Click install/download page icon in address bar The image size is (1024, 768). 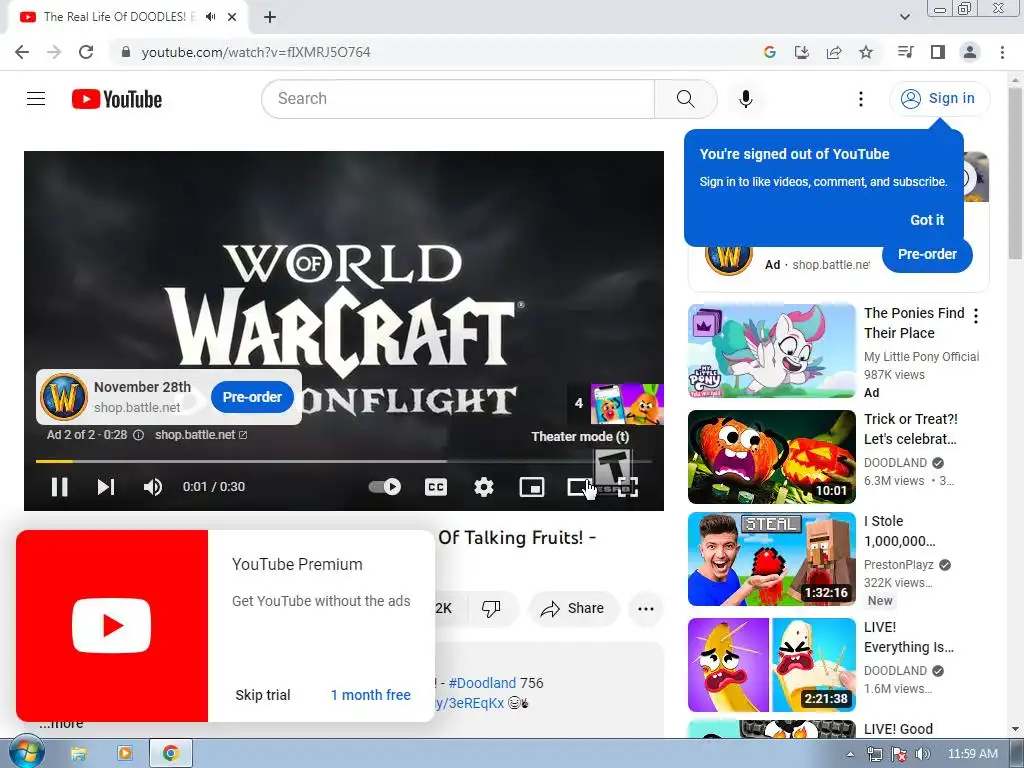pos(801,52)
